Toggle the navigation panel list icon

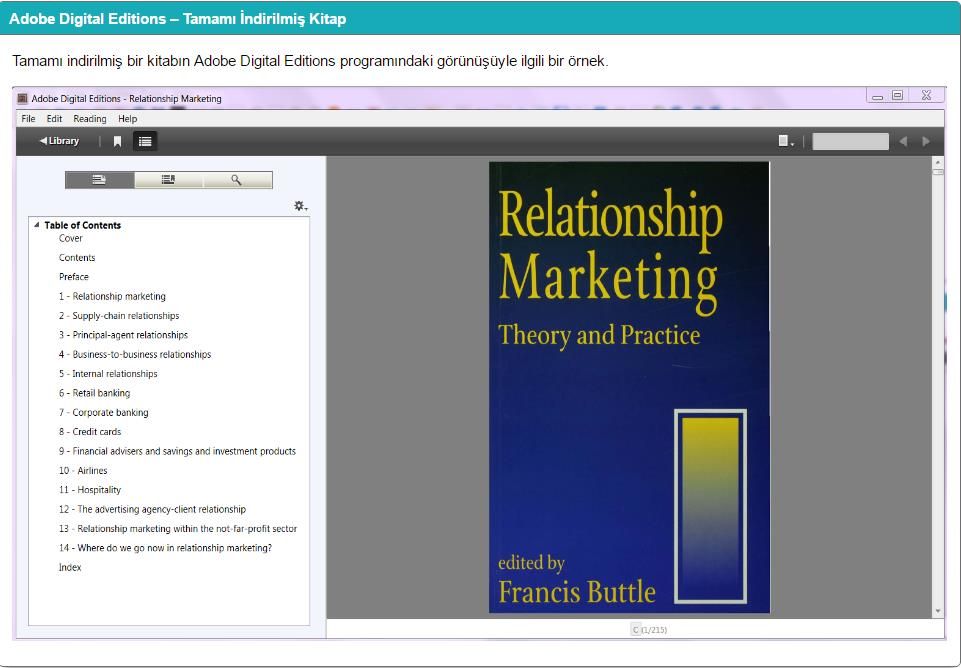[145, 142]
